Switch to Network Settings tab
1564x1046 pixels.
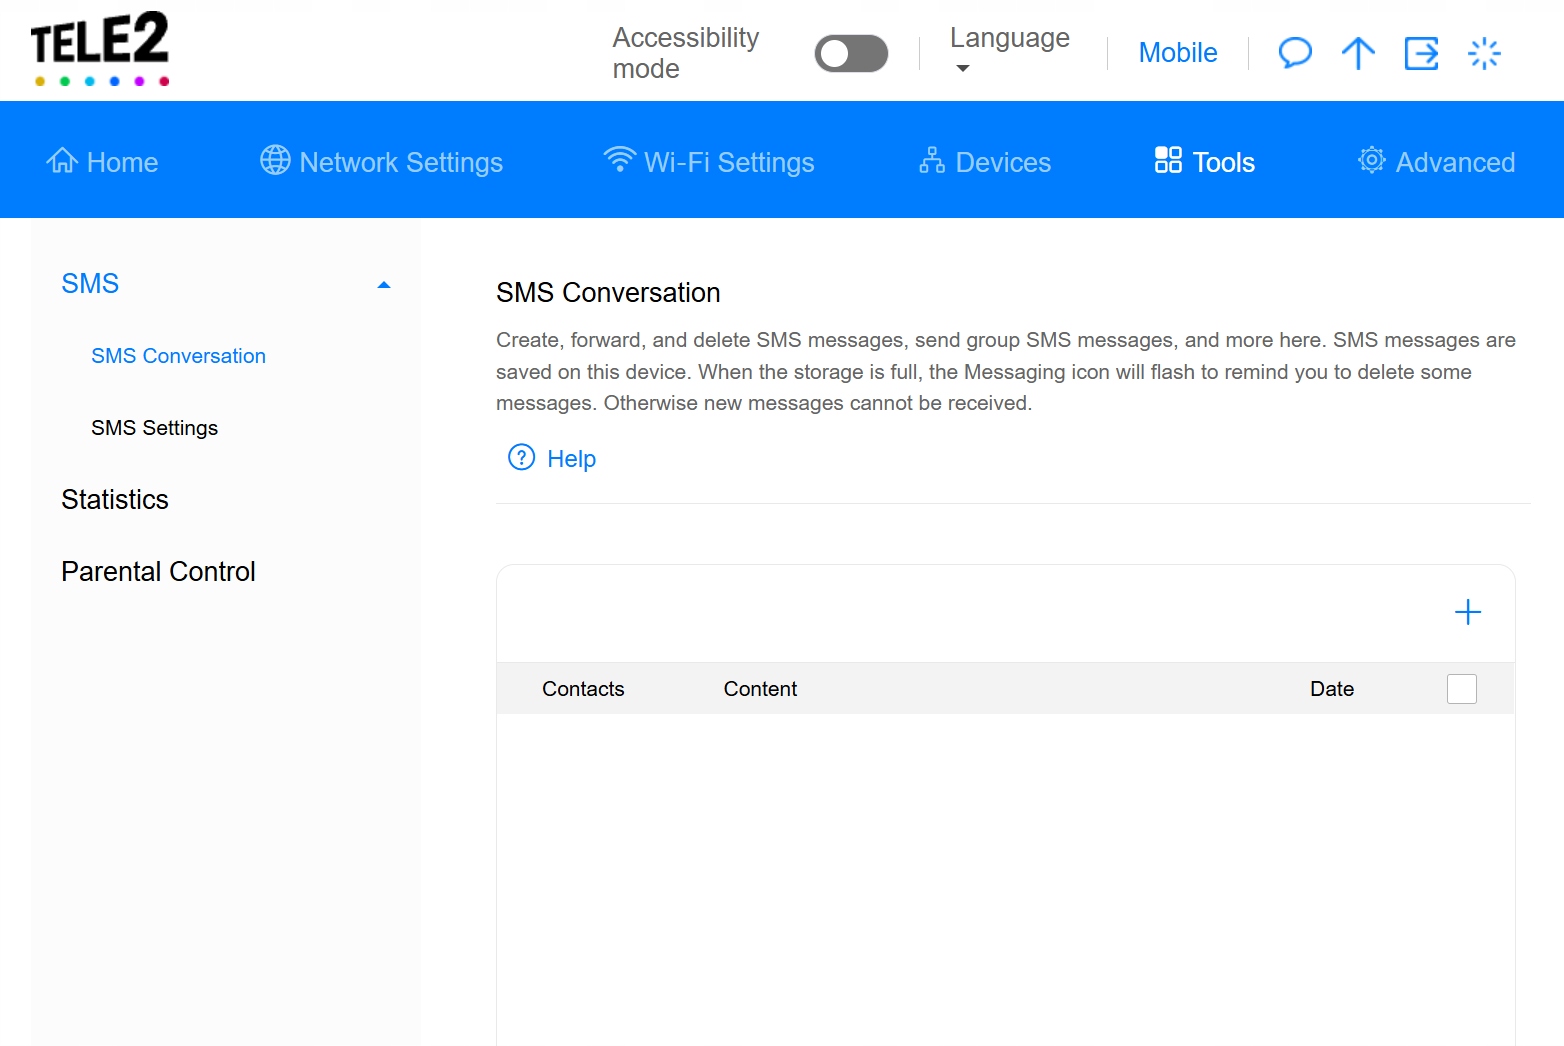381,162
